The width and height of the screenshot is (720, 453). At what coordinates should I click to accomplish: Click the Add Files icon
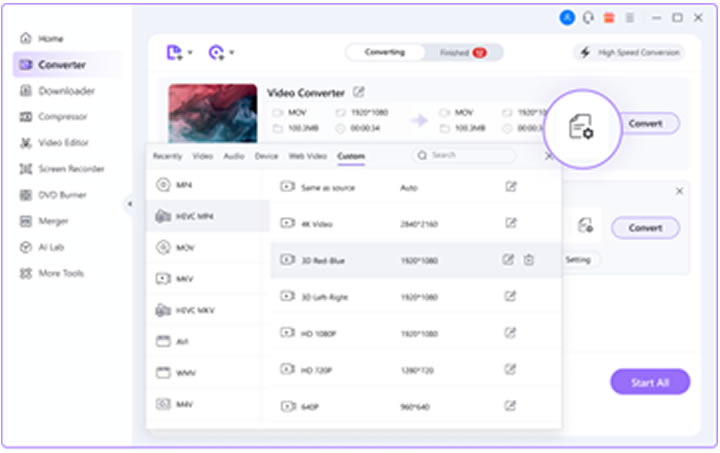(x=174, y=53)
